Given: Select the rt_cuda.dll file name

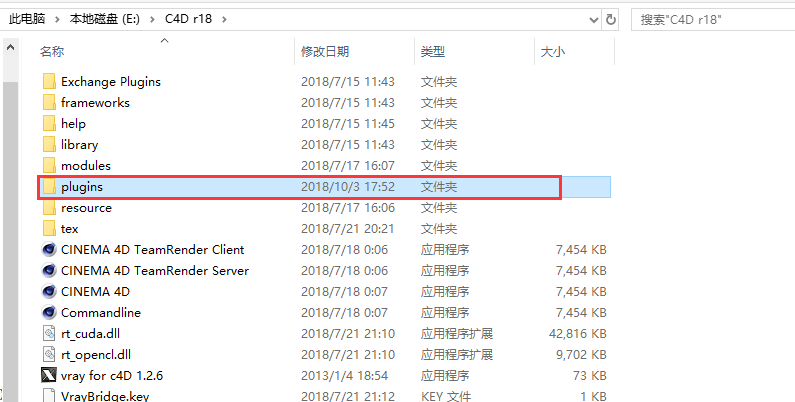Looking at the screenshot, I should point(90,334).
